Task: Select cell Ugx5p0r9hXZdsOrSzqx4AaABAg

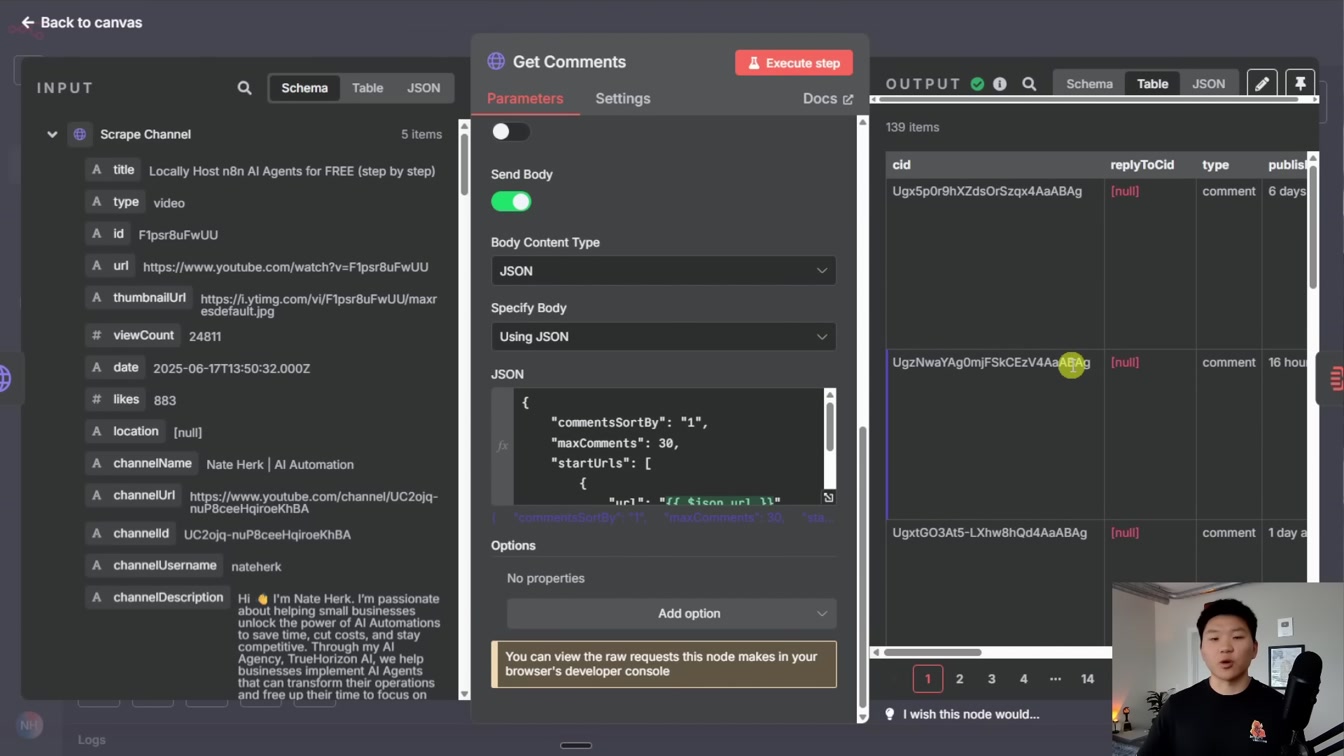Action: [995, 264]
